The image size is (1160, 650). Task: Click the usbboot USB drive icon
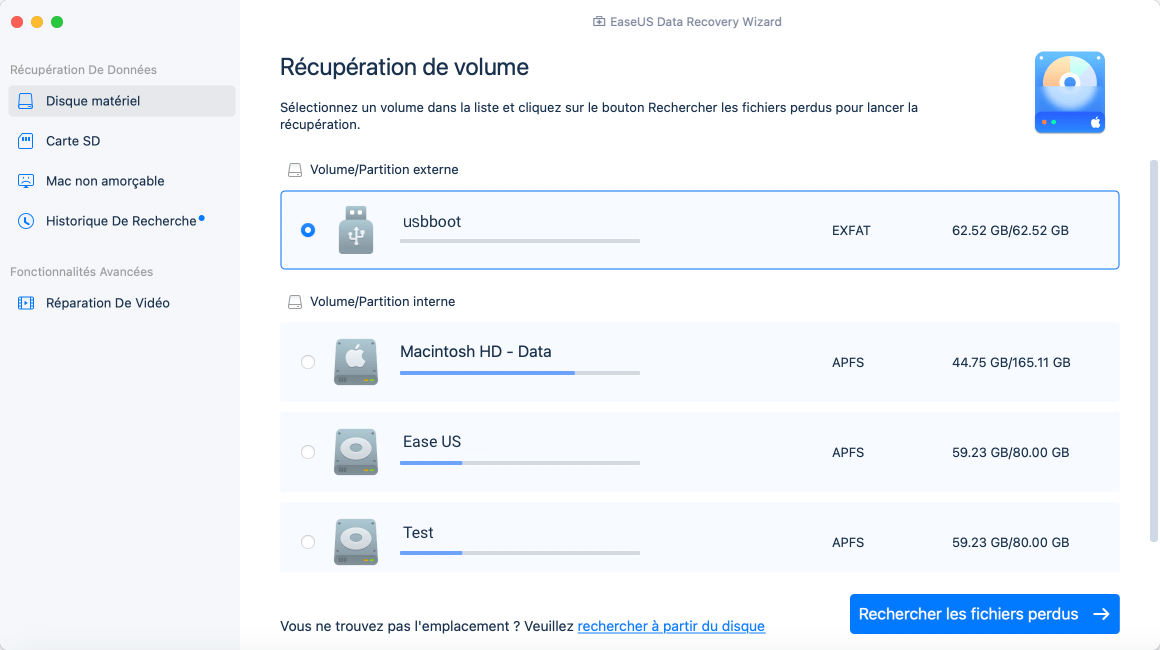point(356,230)
